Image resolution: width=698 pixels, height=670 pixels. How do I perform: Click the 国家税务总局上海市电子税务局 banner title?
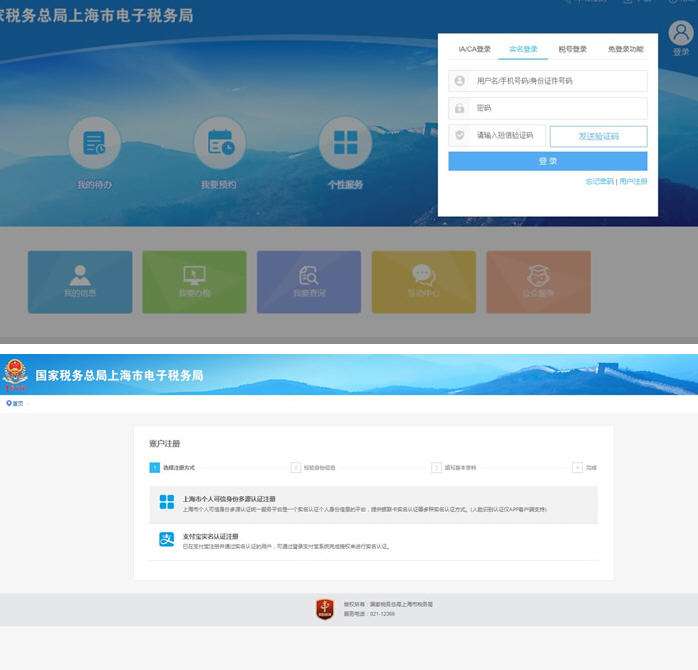pyautogui.click(x=119, y=375)
